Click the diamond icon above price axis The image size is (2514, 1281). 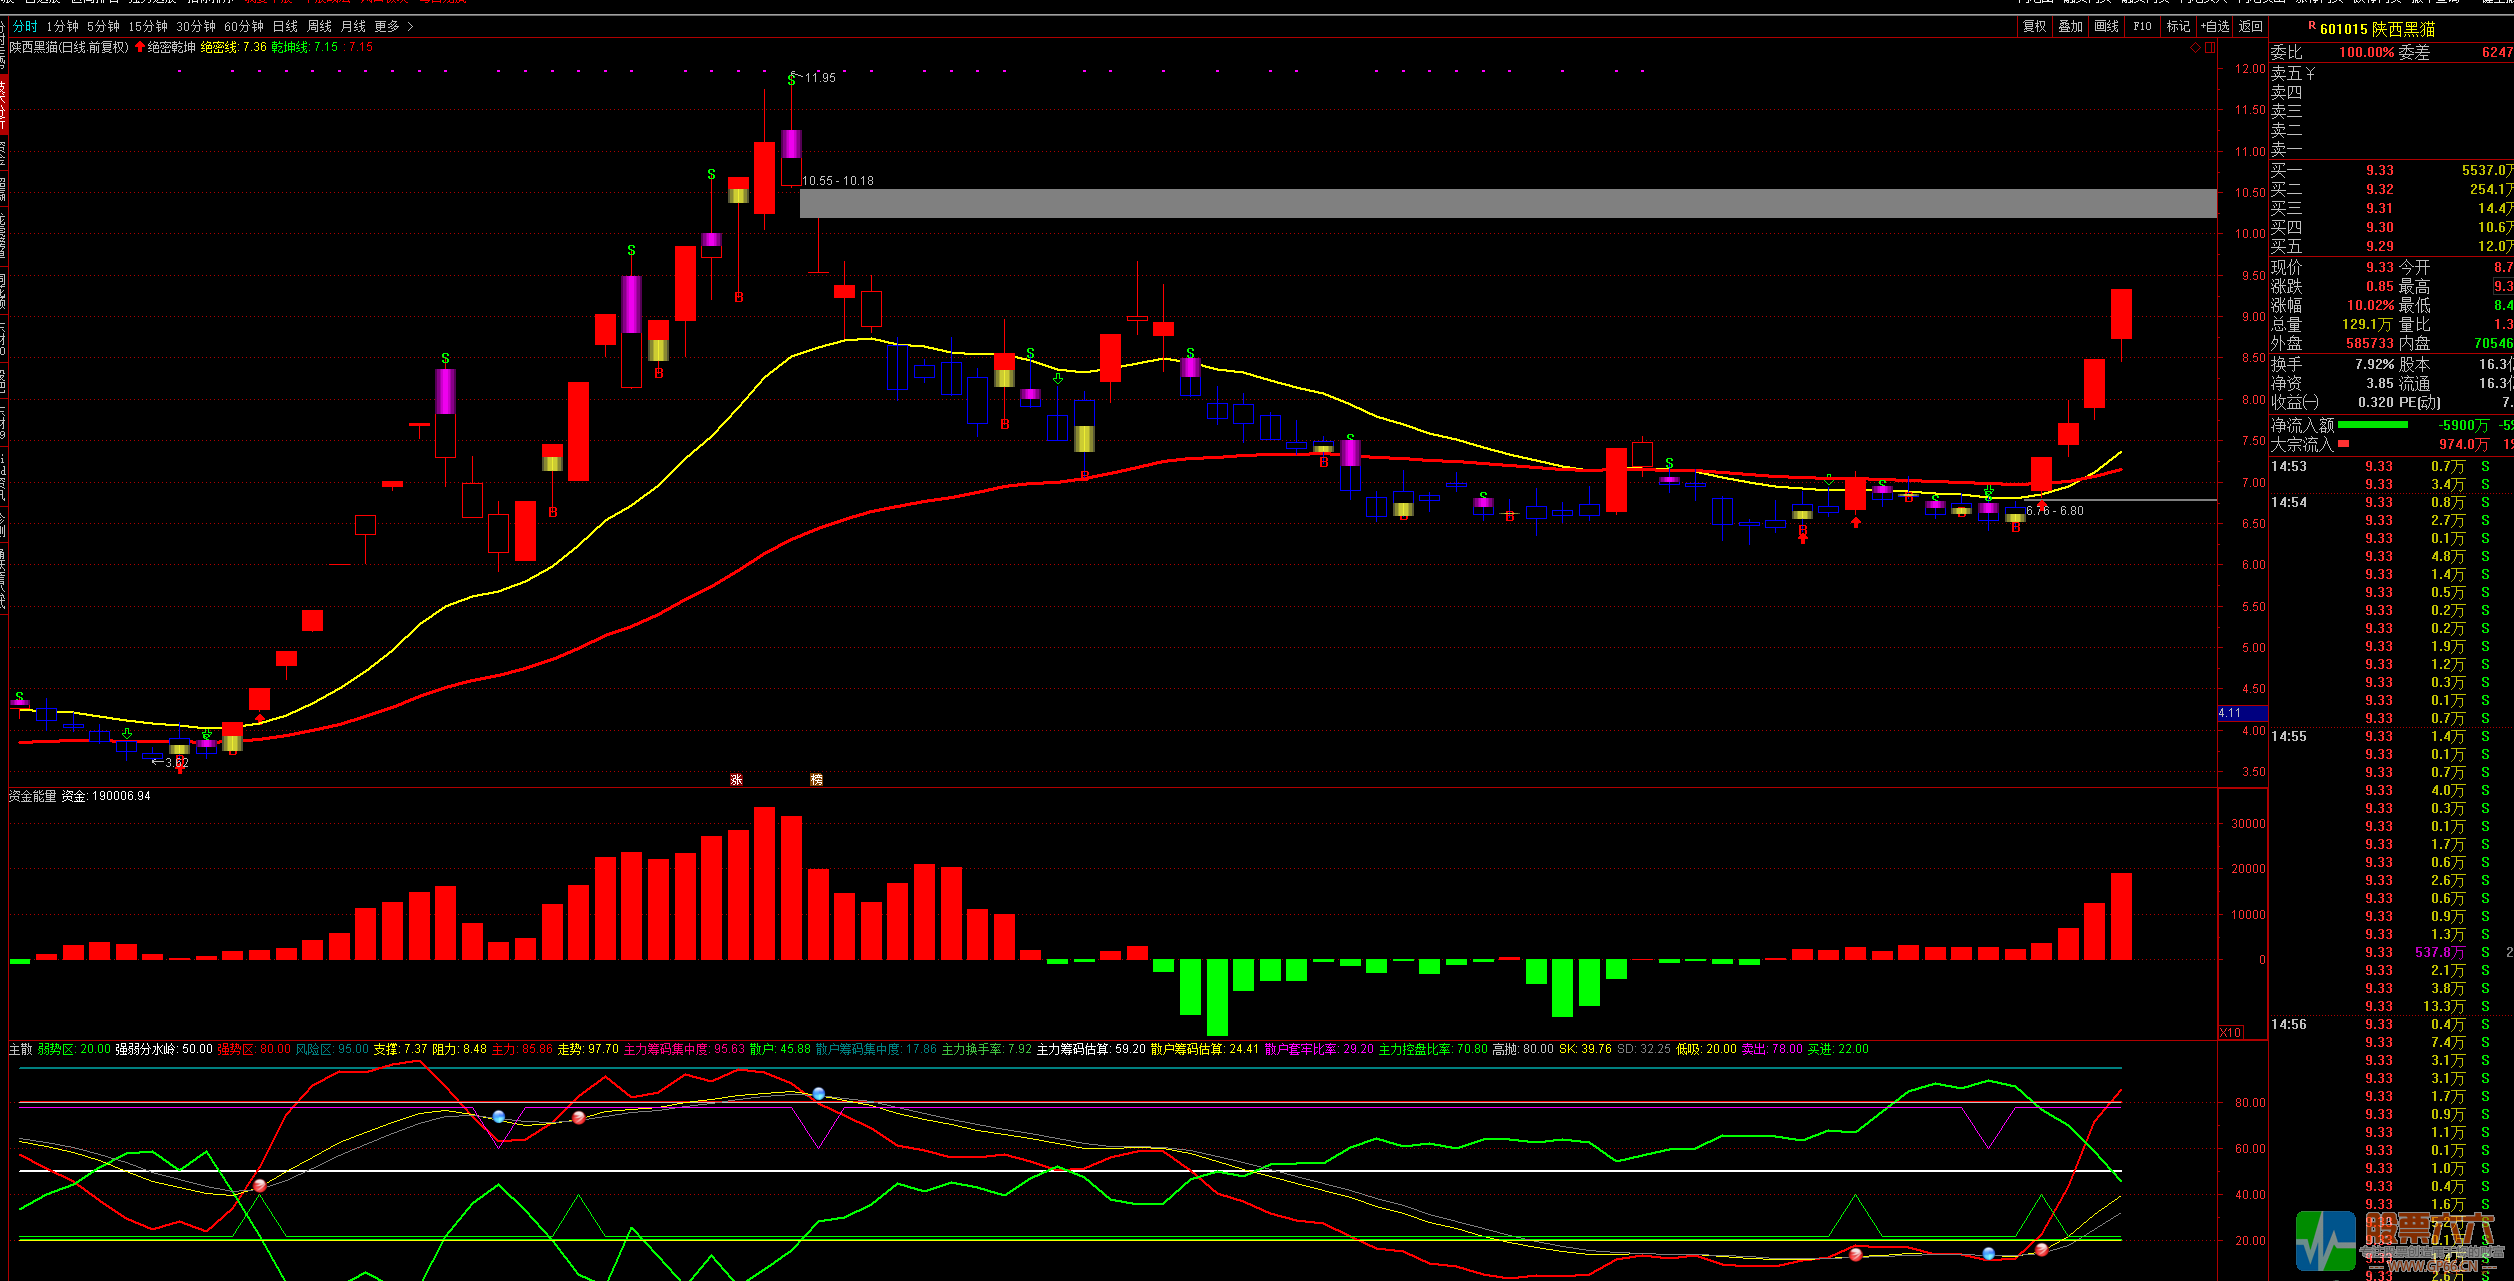[2195, 47]
